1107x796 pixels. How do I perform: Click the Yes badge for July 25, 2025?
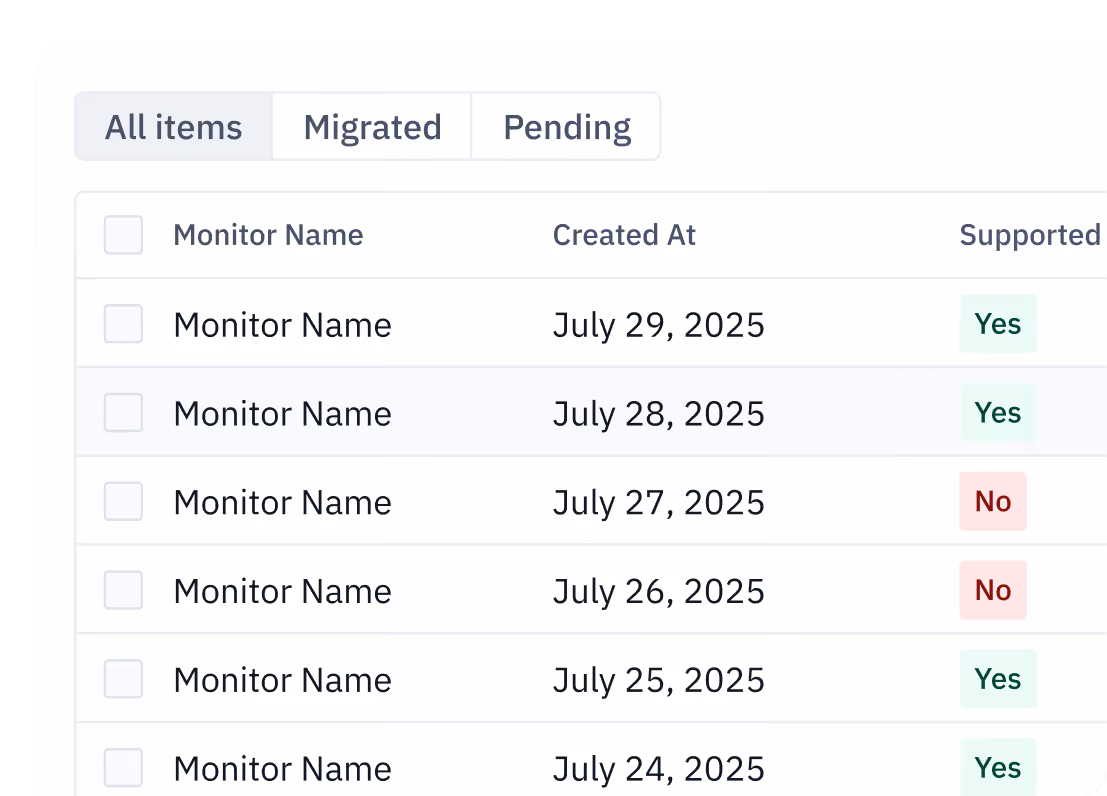pos(998,679)
